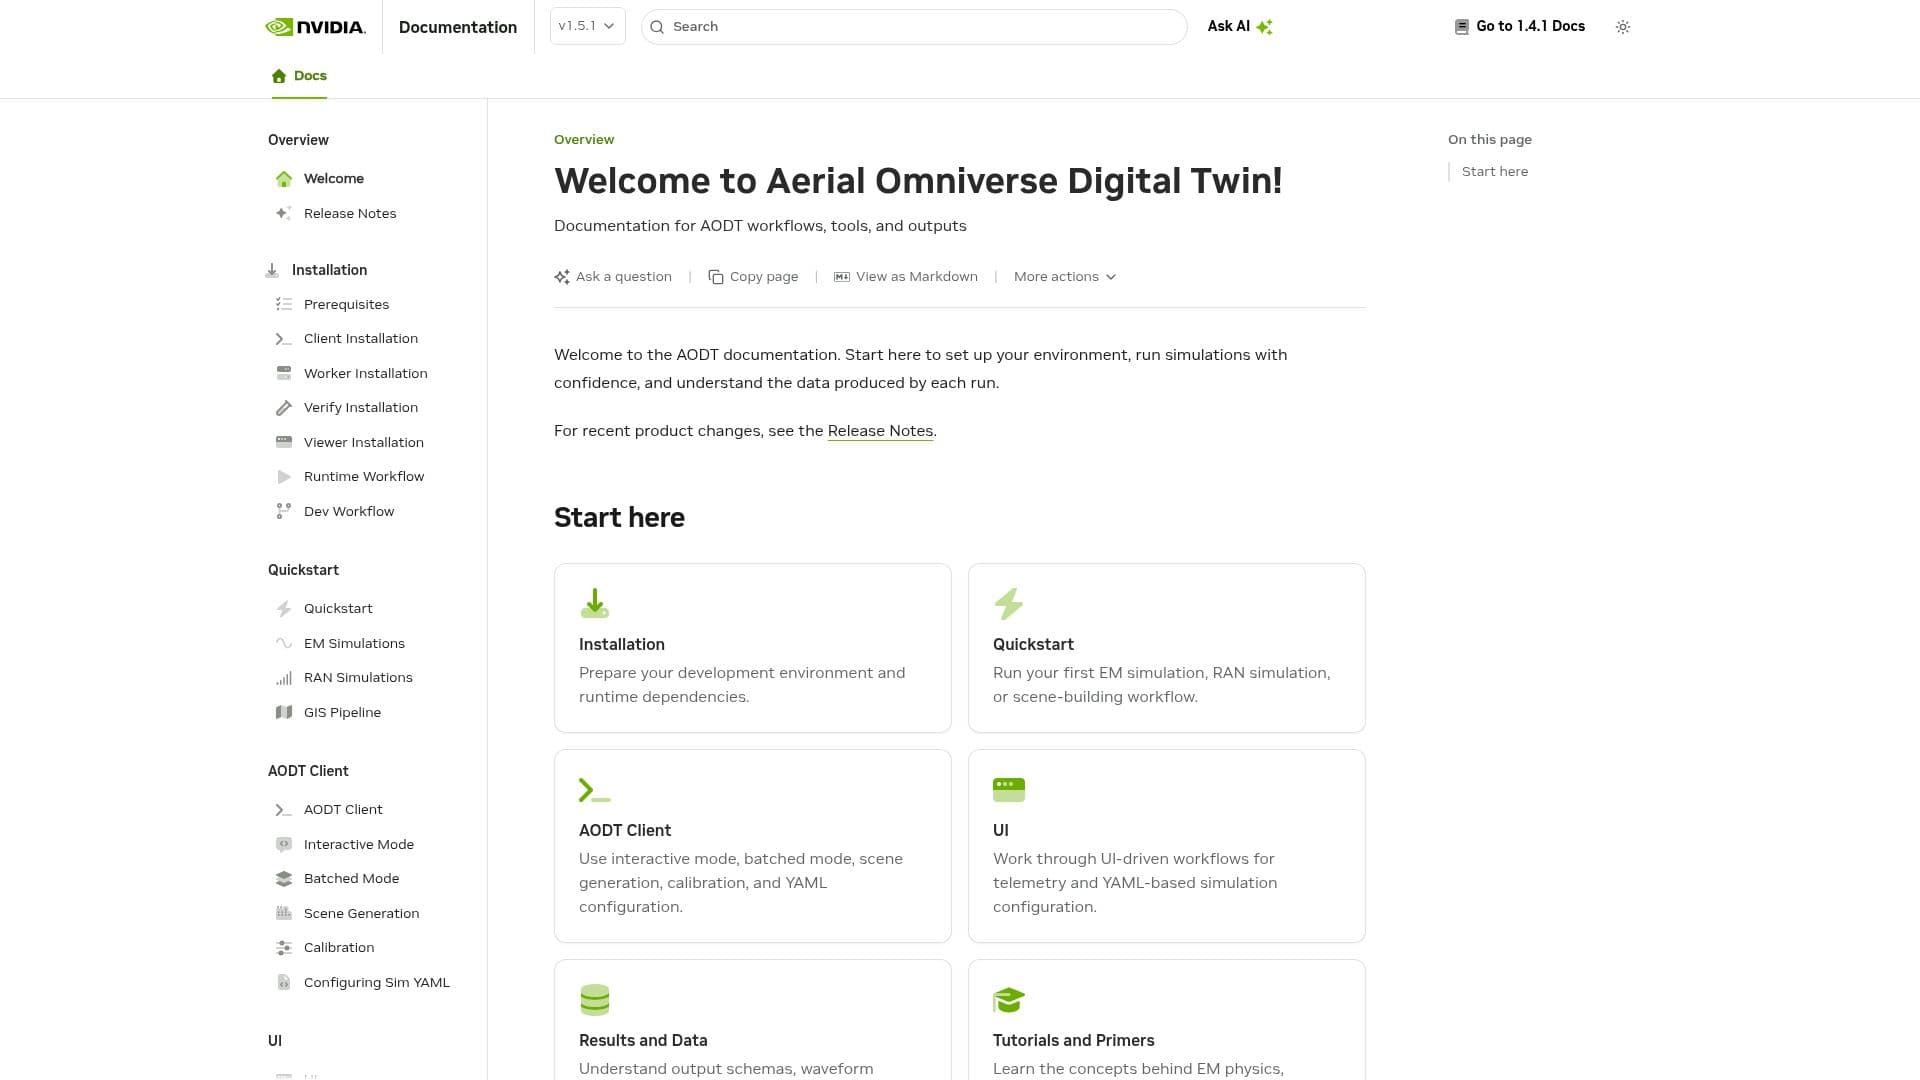Open Runtime Workflow page
Screen dimensions: 1920x1080
(x=366, y=477)
